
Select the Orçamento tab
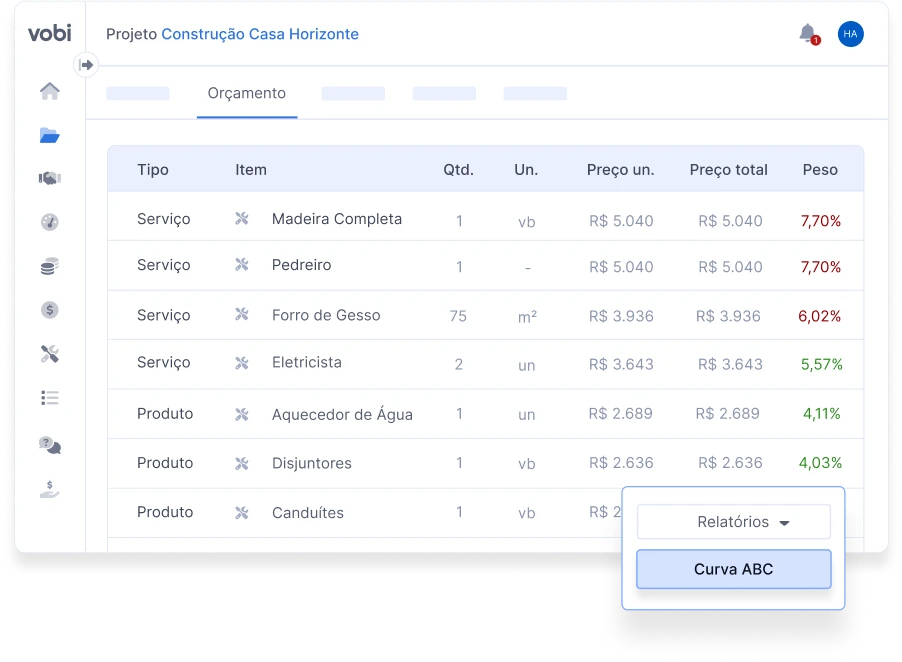(247, 93)
